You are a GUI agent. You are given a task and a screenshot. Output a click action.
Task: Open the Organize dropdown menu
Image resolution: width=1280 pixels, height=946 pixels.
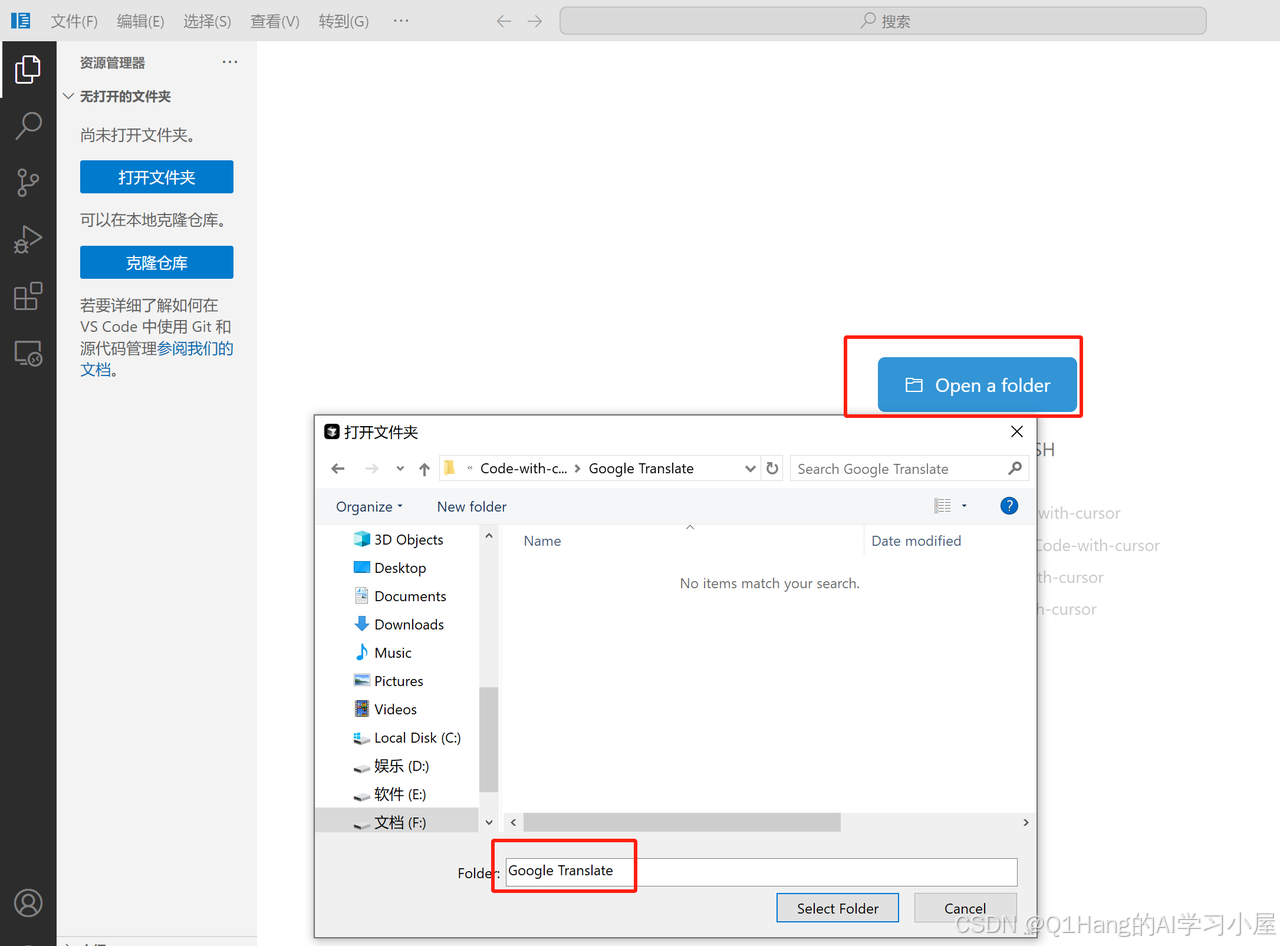pos(369,506)
